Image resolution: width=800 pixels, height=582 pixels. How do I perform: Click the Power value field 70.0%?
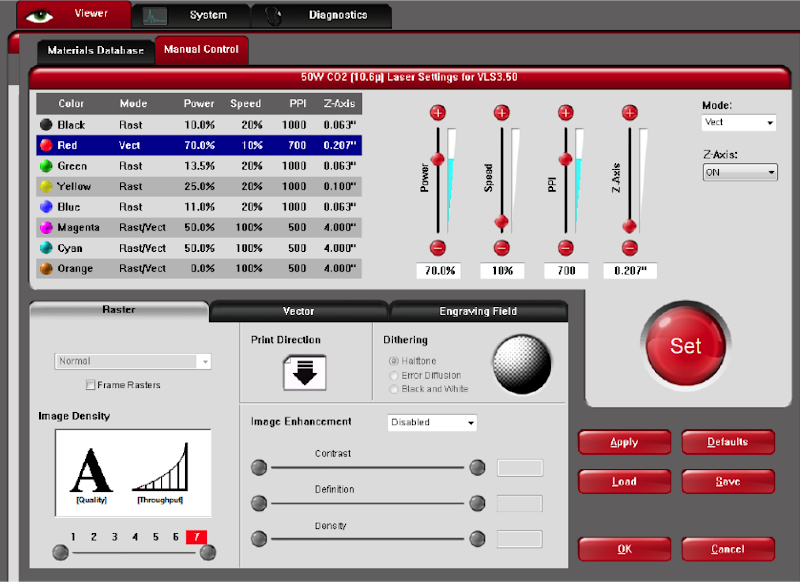click(x=439, y=271)
